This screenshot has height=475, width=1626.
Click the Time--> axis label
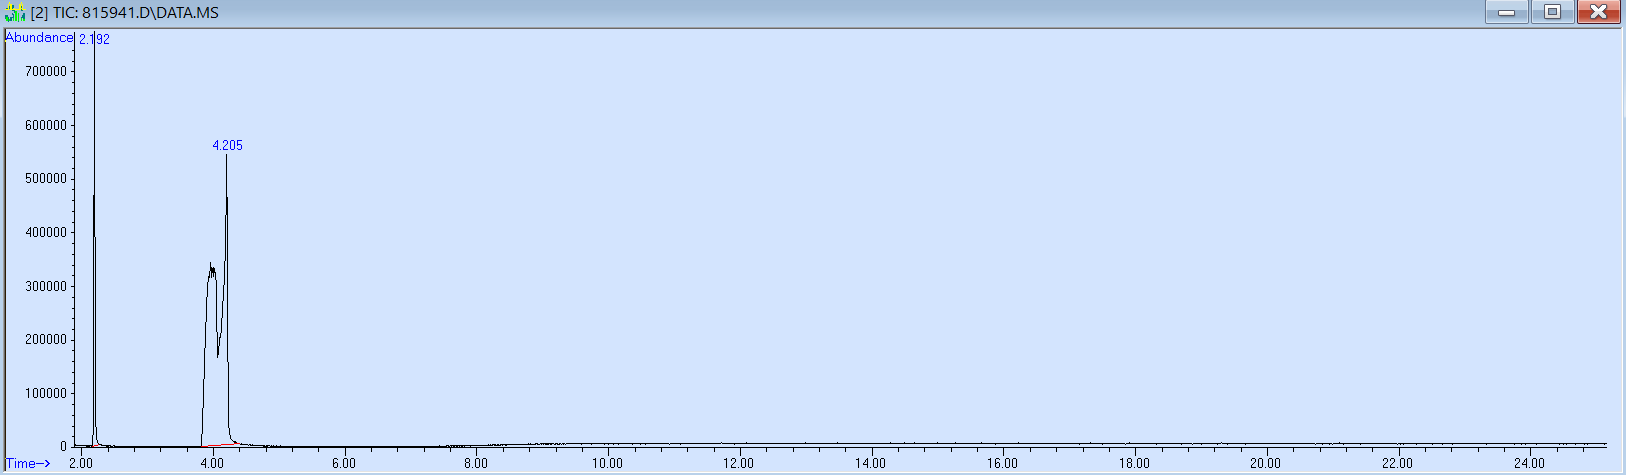[28, 463]
